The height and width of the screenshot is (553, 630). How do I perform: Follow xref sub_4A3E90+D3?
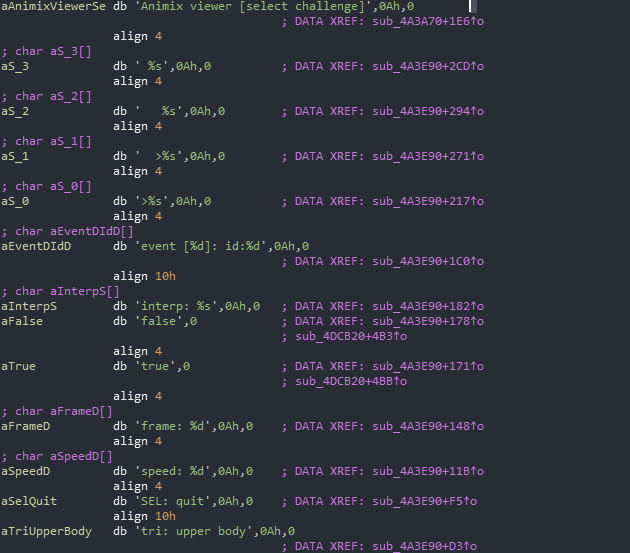425,547
